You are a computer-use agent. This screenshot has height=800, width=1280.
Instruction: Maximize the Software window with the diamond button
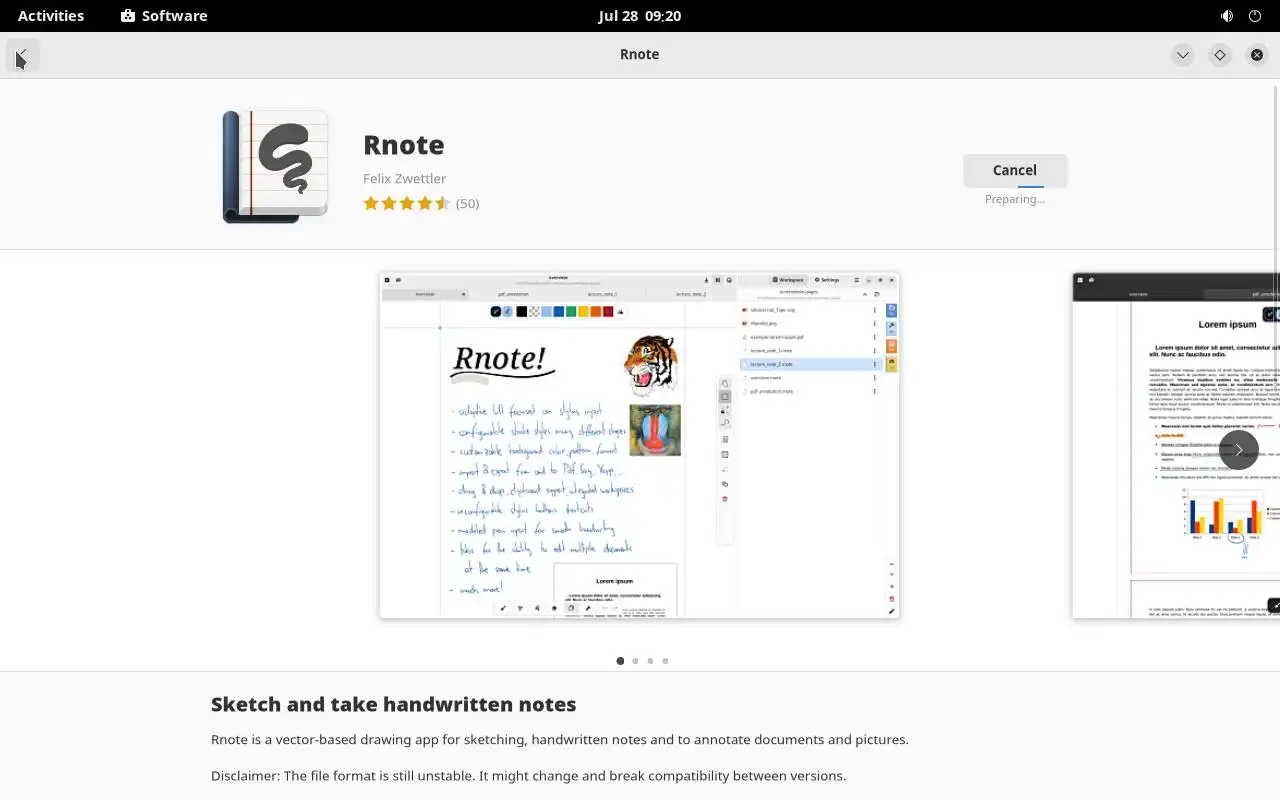click(x=1220, y=55)
